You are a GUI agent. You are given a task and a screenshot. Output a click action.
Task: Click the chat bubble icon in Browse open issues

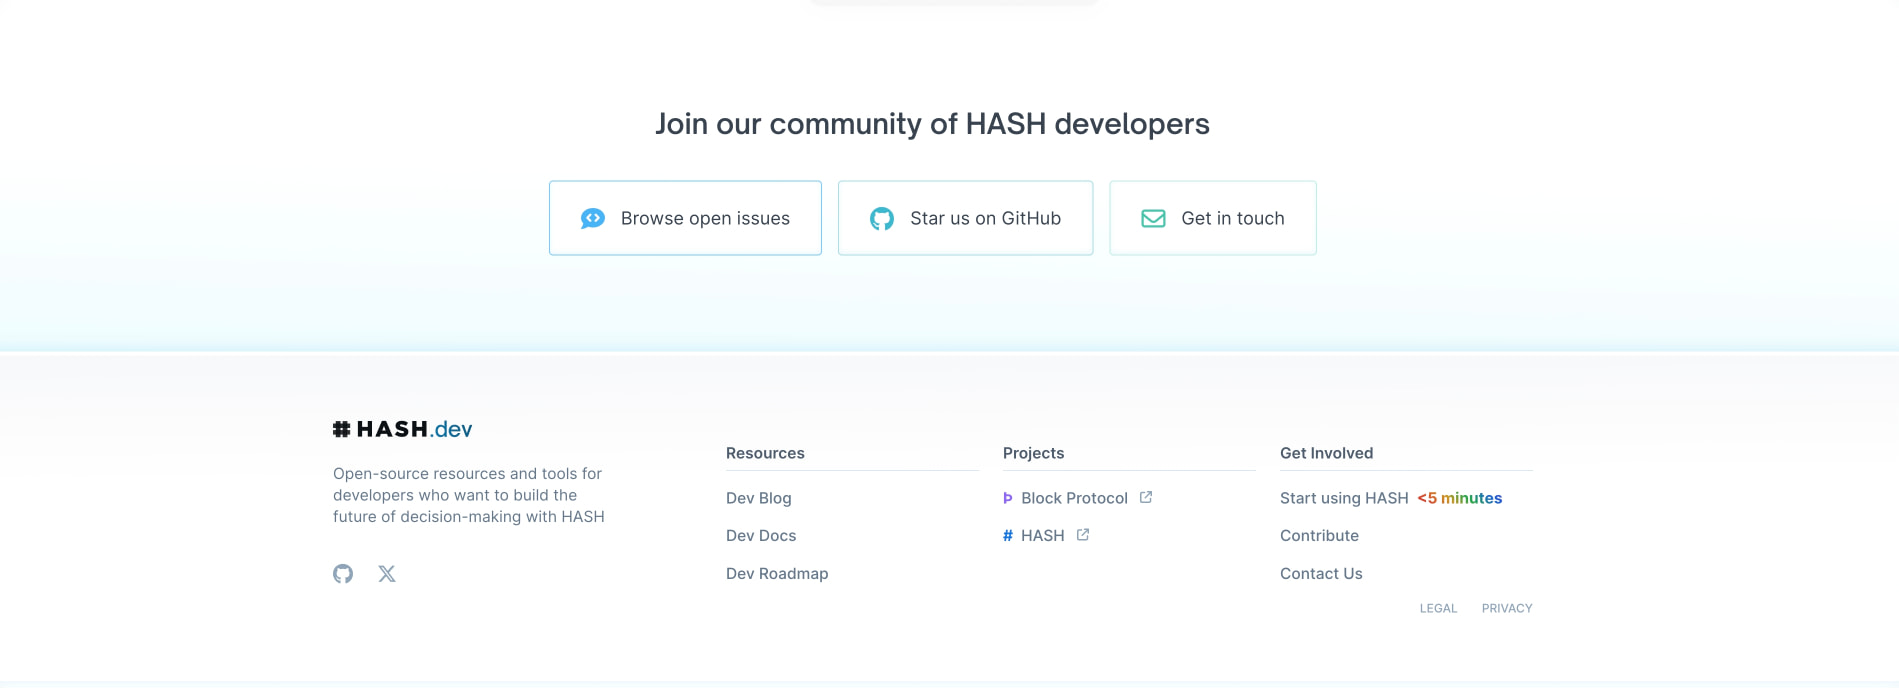coord(593,218)
